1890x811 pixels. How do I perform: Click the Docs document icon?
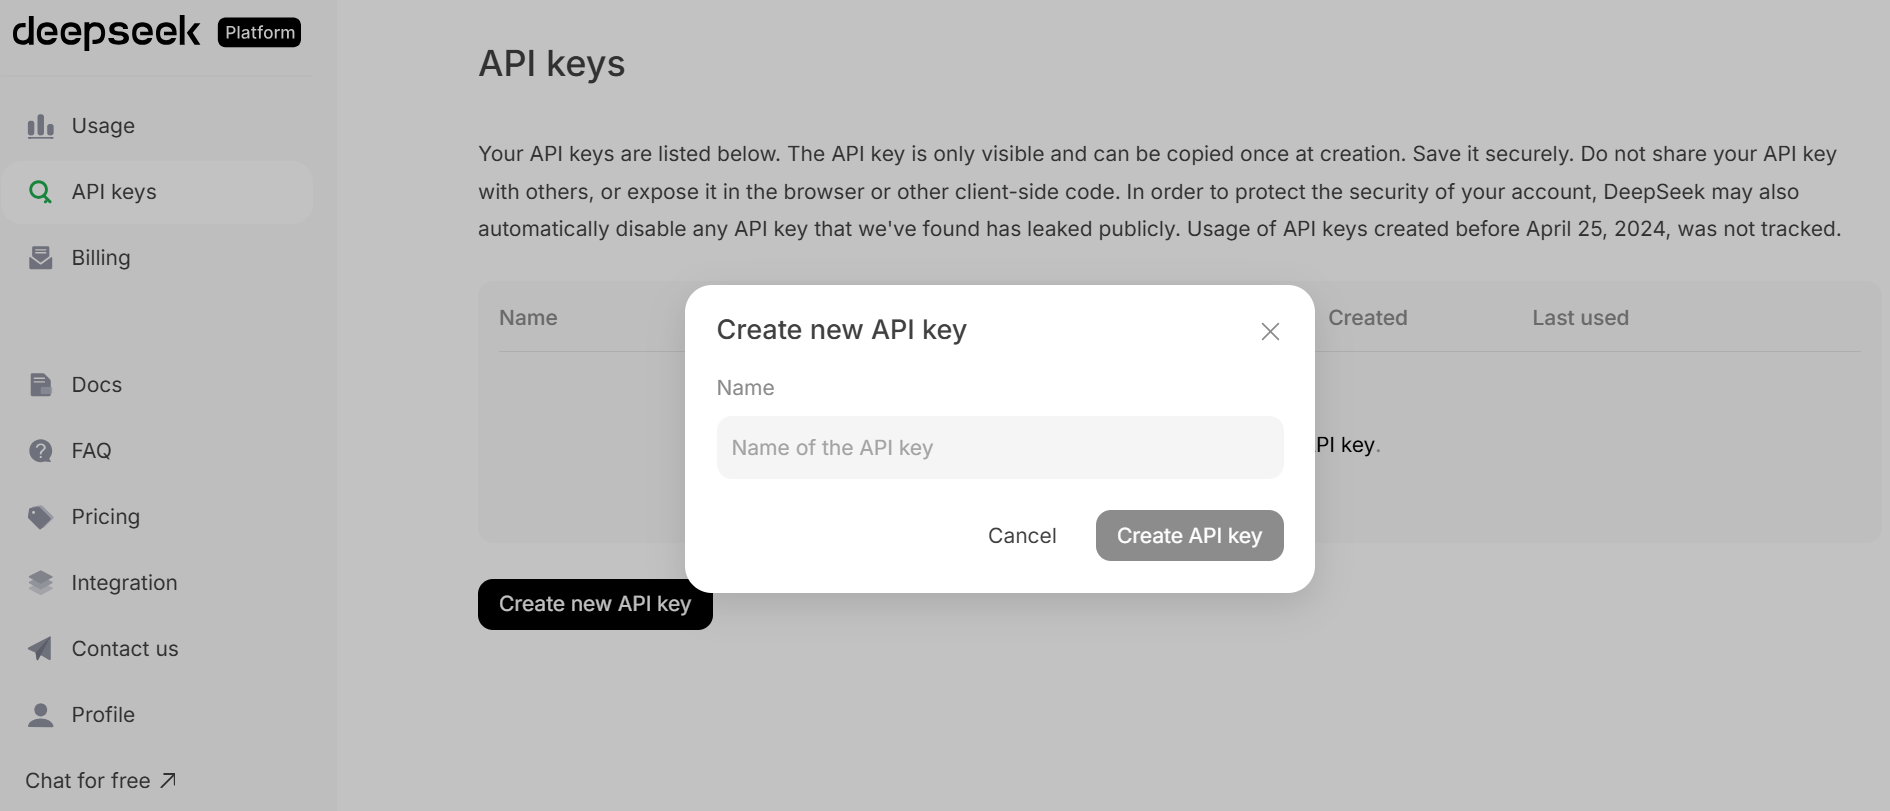(x=40, y=385)
